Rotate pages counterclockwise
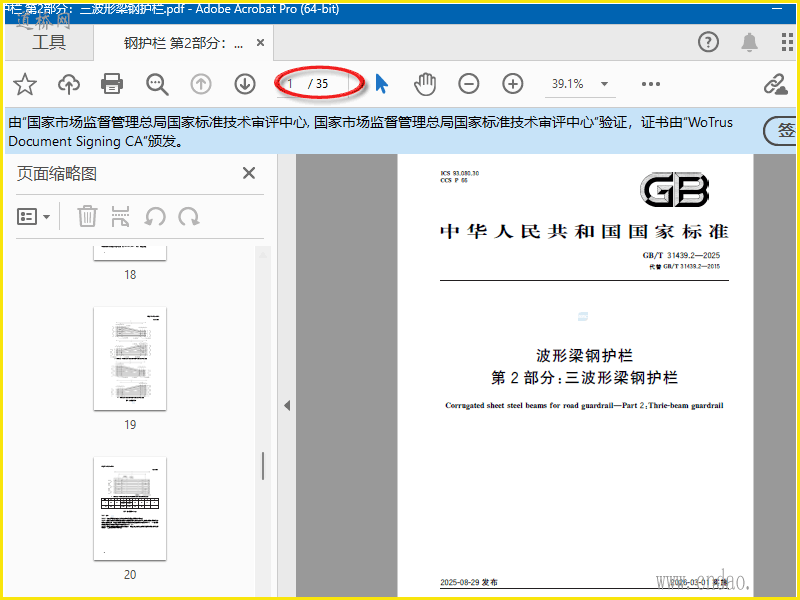Image resolution: width=800 pixels, height=600 pixels. (155, 216)
